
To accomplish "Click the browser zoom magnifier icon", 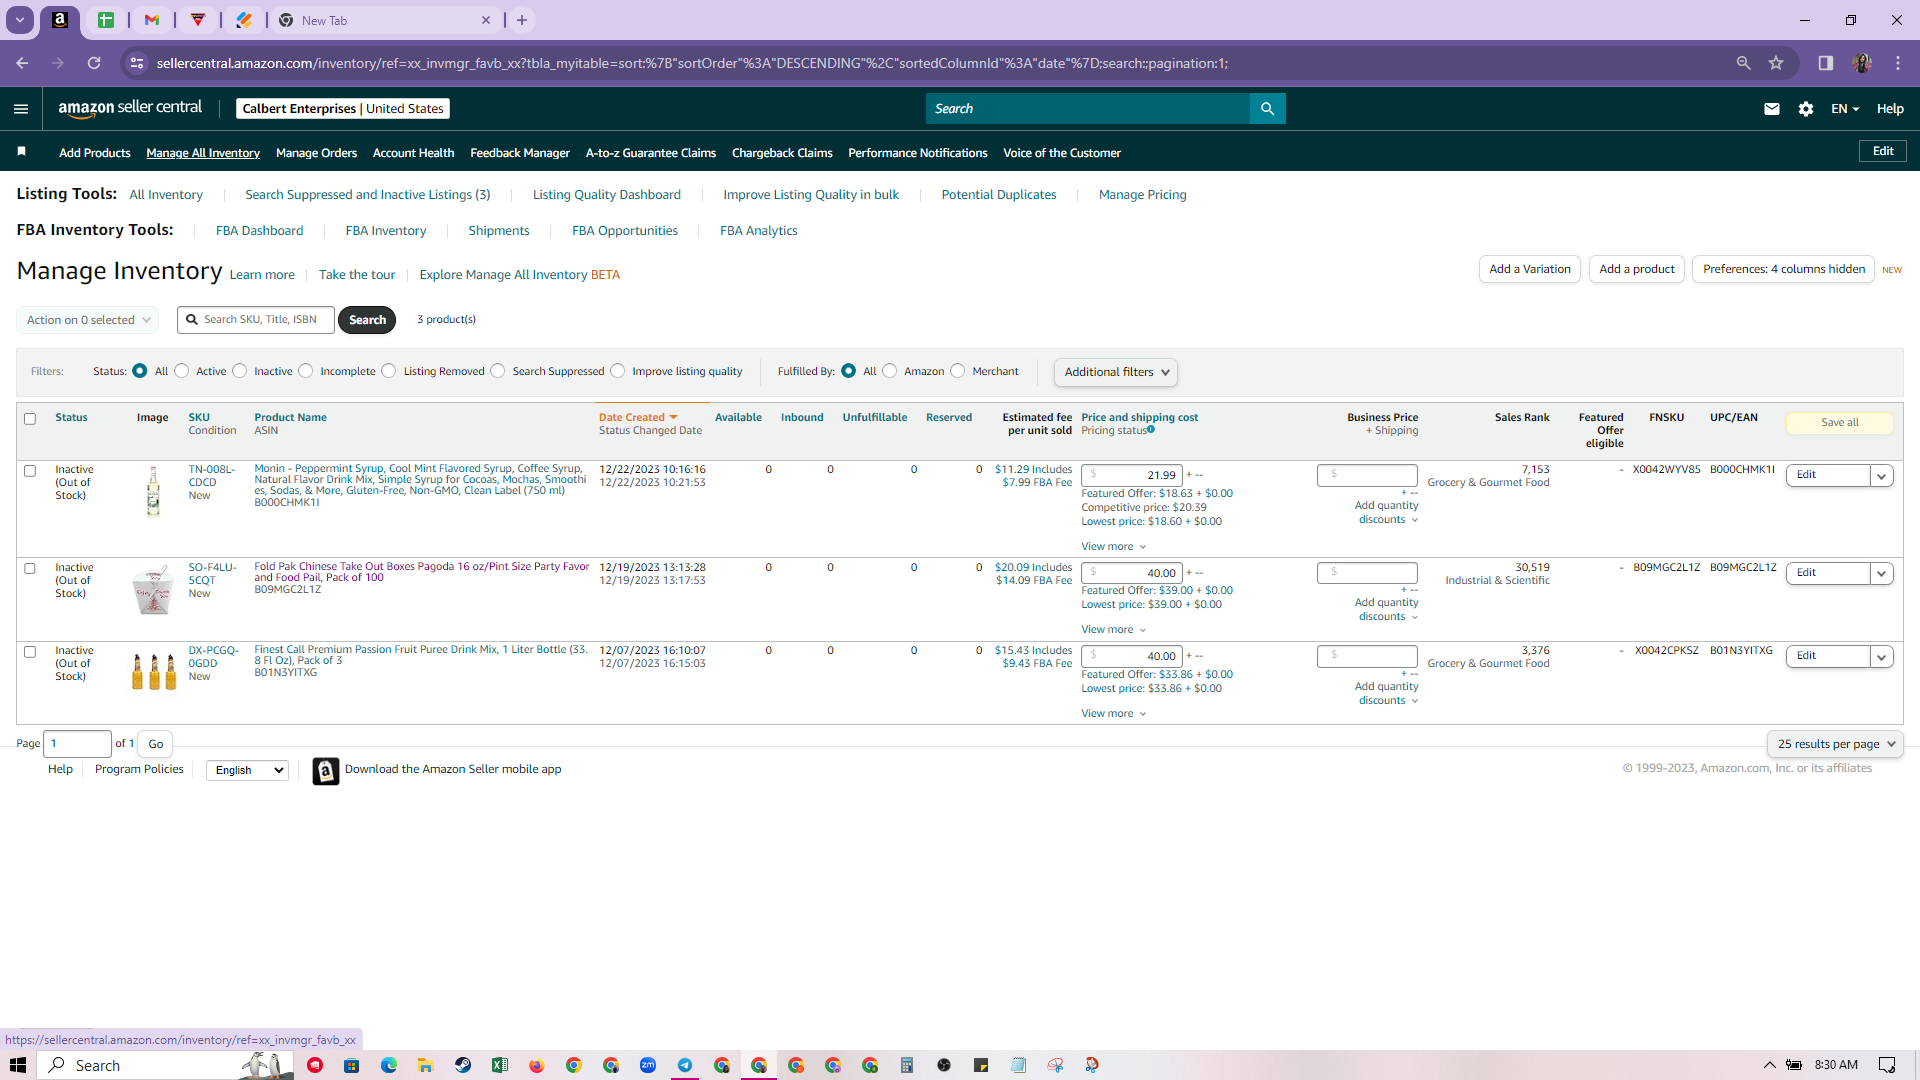I will point(1744,63).
